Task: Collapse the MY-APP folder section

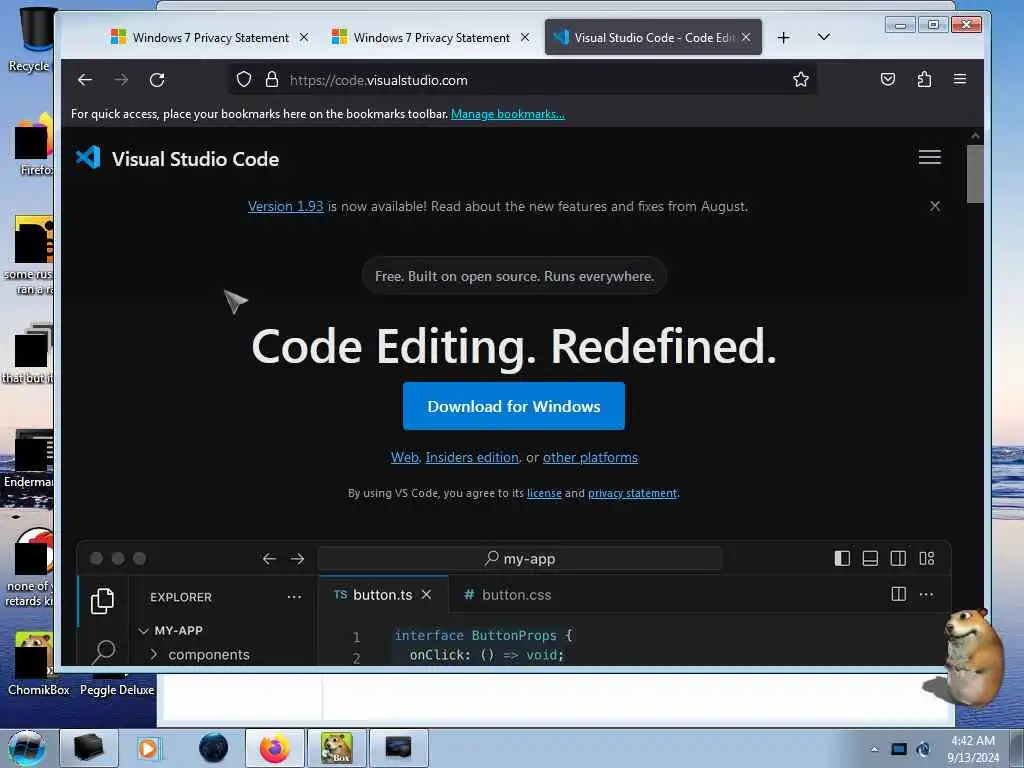Action: point(172,631)
